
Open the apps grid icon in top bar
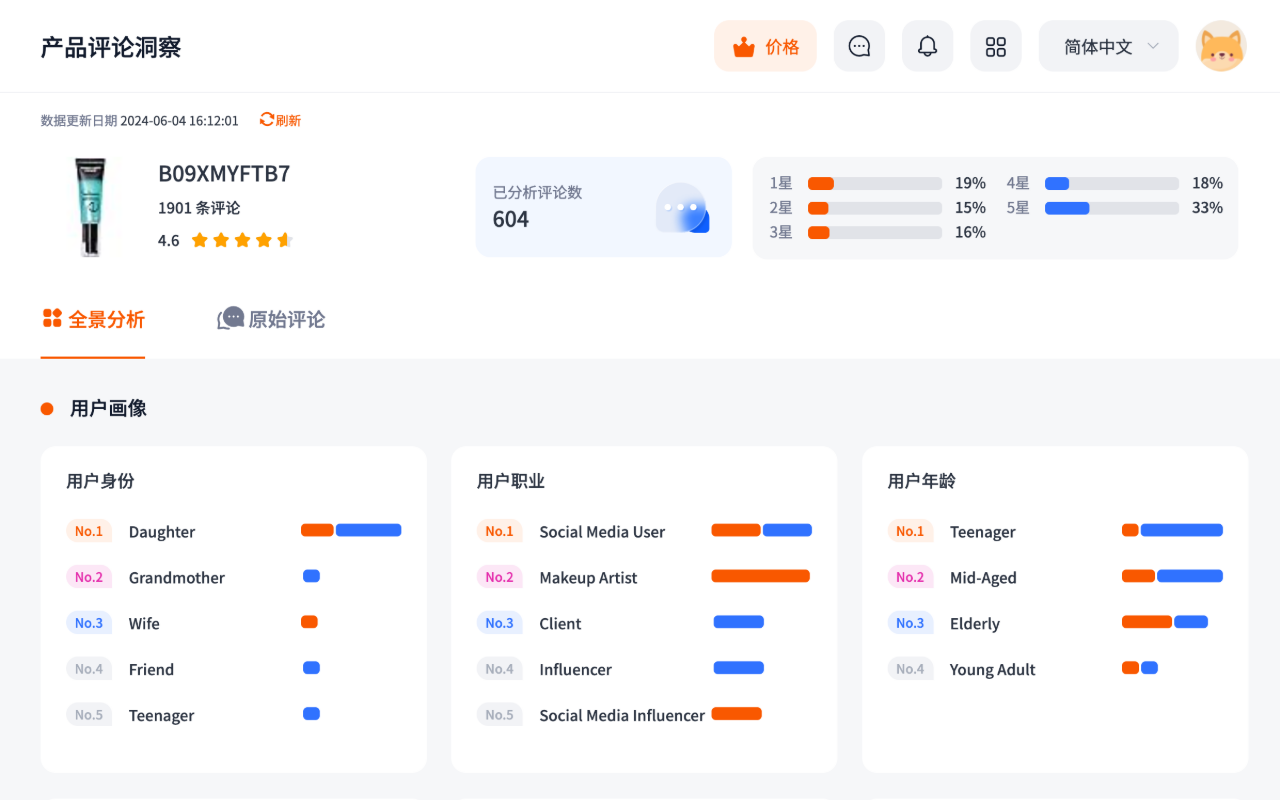click(x=995, y=45)
